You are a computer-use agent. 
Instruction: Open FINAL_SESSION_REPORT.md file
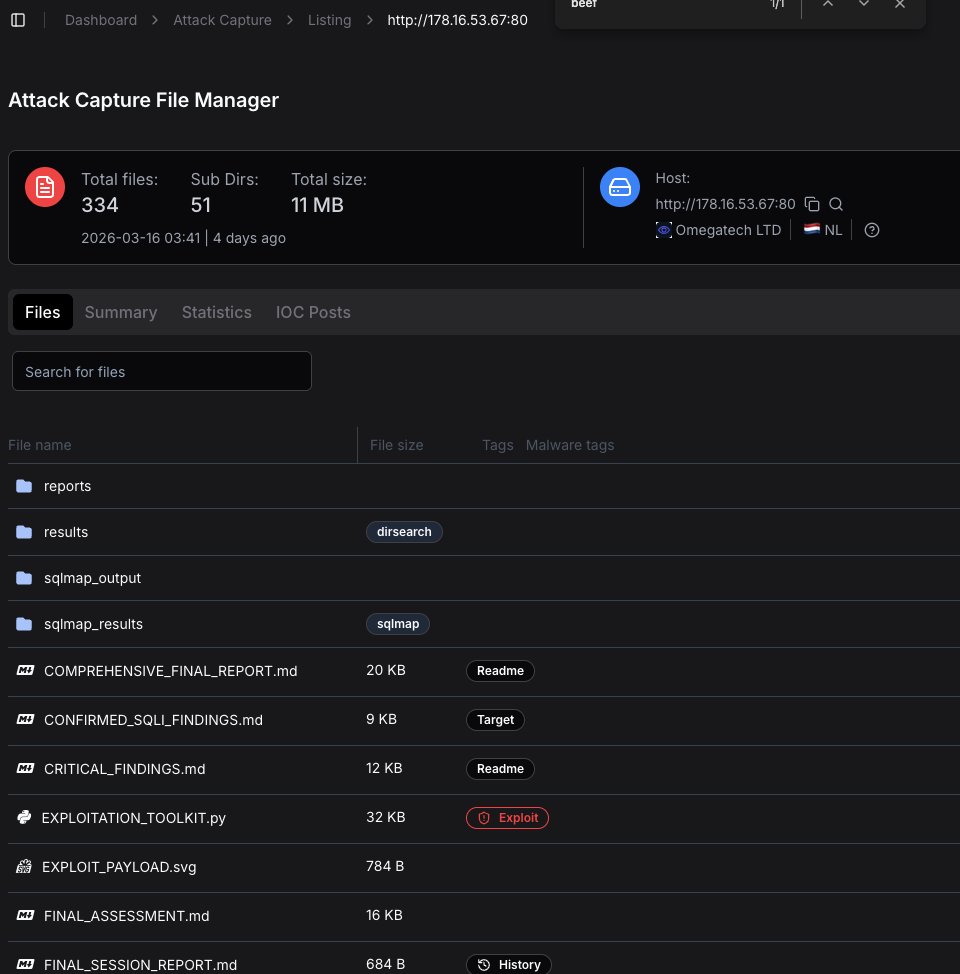[x=140, y=965]
